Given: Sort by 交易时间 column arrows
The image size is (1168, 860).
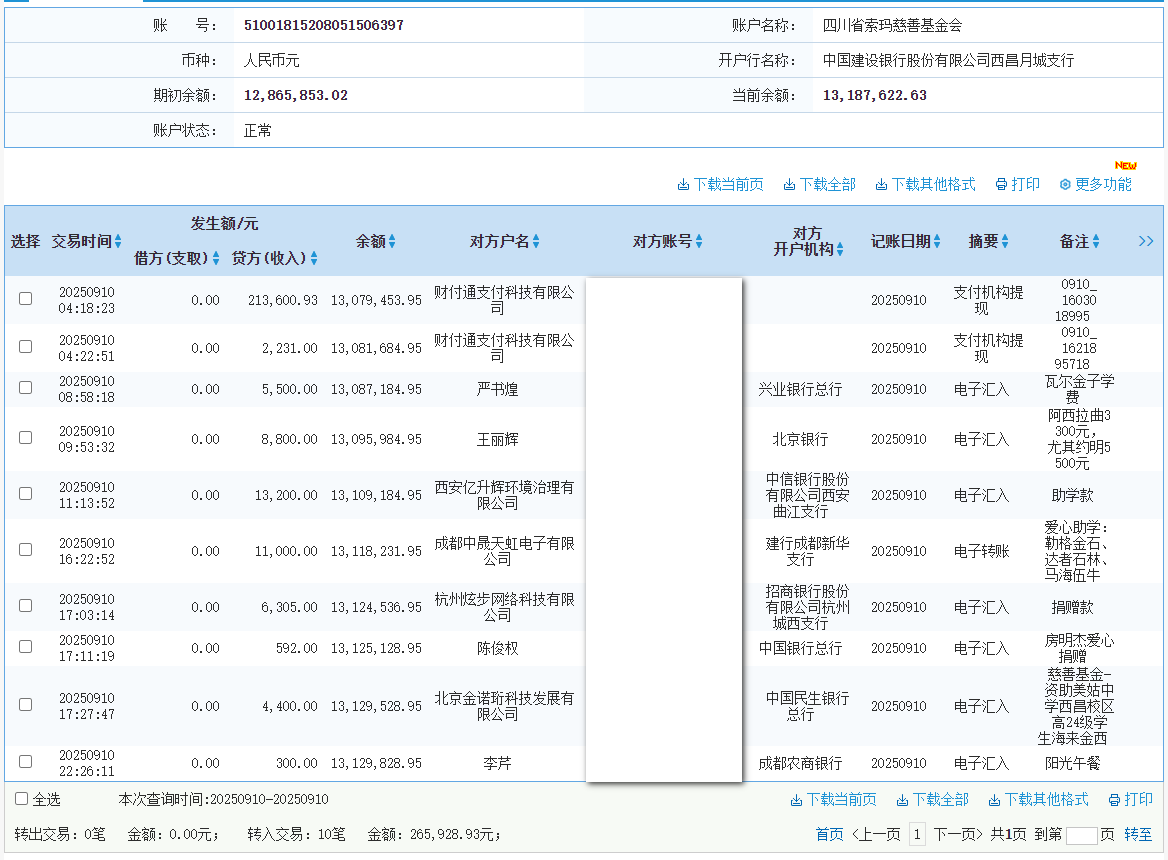Looking at the screenshot, I should [118, 241].
